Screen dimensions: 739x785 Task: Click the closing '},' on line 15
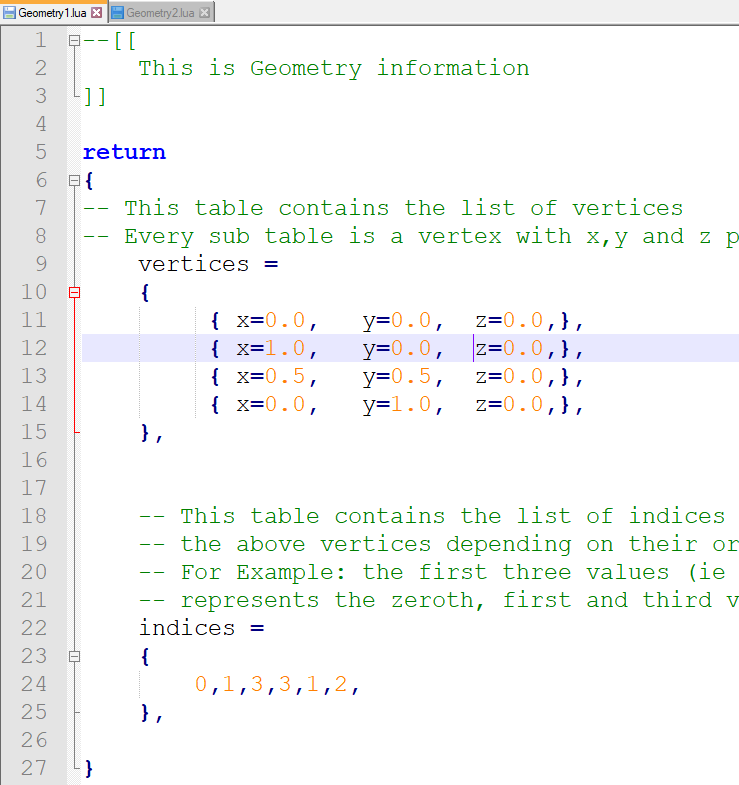pyautogui.click(x=152, y=433)
